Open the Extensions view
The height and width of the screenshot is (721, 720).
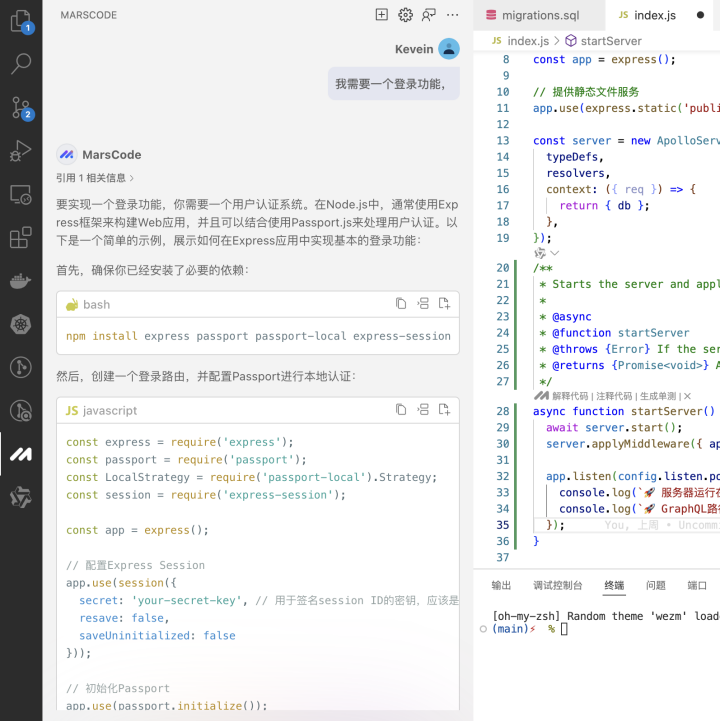pyautogui.click(x=20, y=238)
